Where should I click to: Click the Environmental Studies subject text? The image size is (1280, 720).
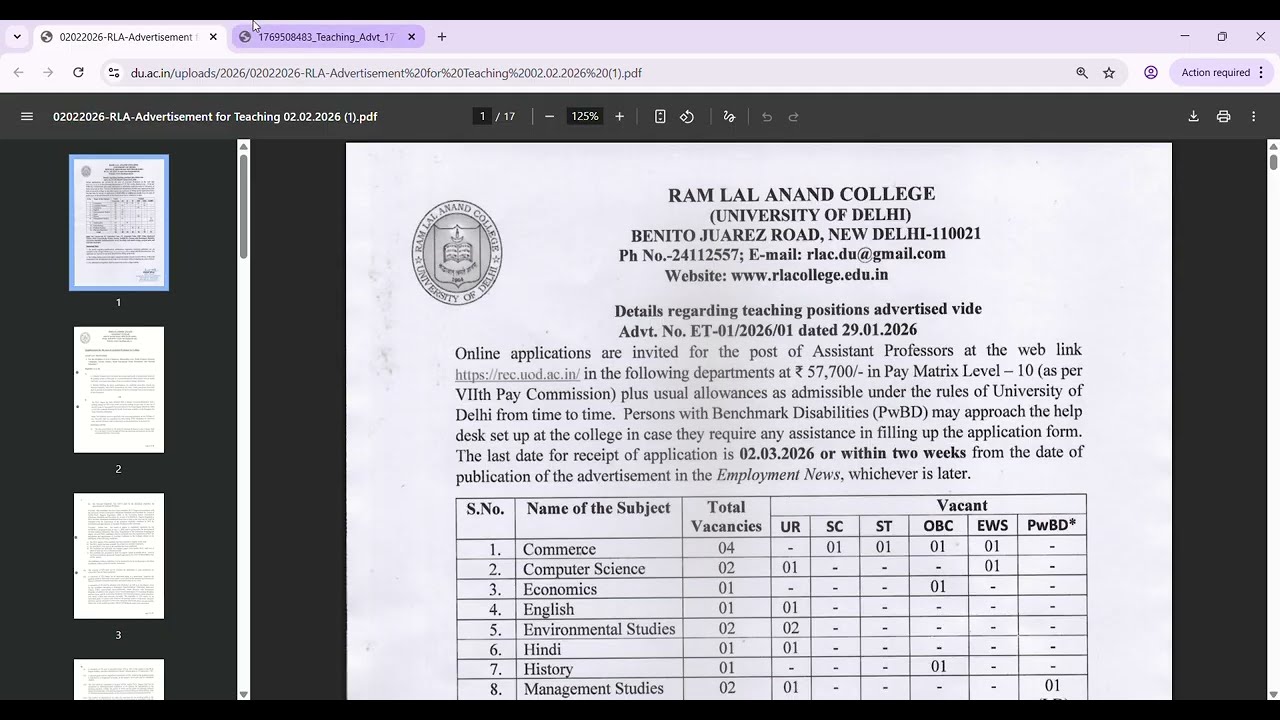[x=599, y=629]
